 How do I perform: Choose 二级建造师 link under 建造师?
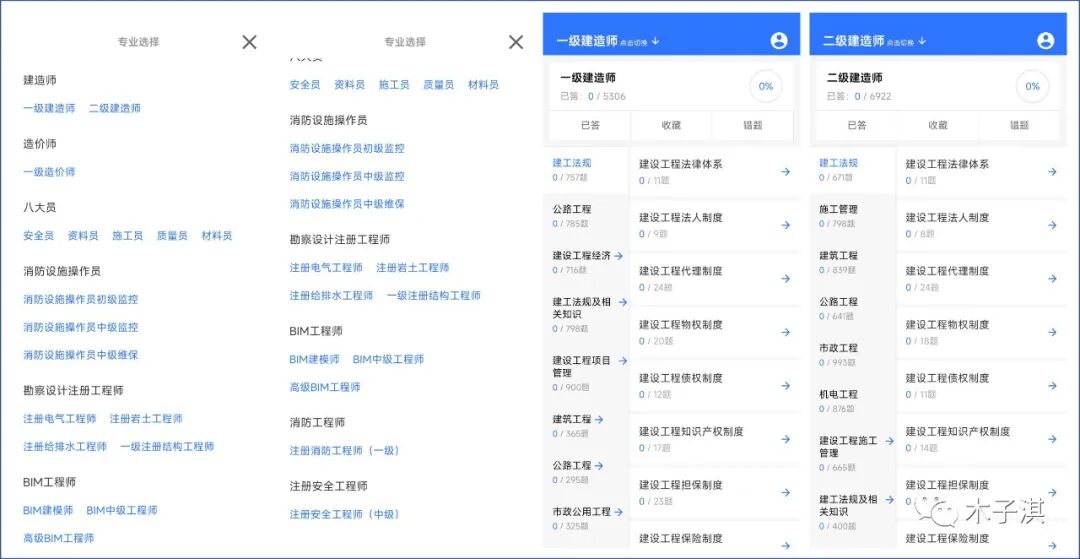(x=115, y=108)
